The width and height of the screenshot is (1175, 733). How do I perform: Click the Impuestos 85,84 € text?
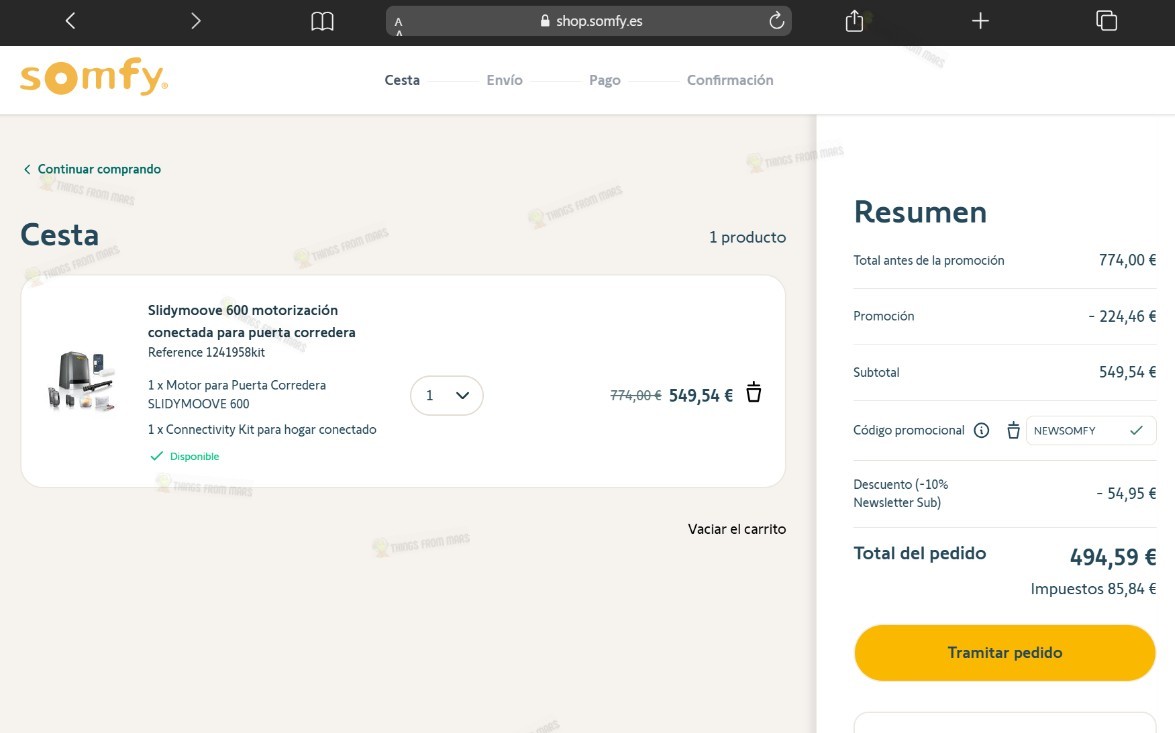point(1093,589)
